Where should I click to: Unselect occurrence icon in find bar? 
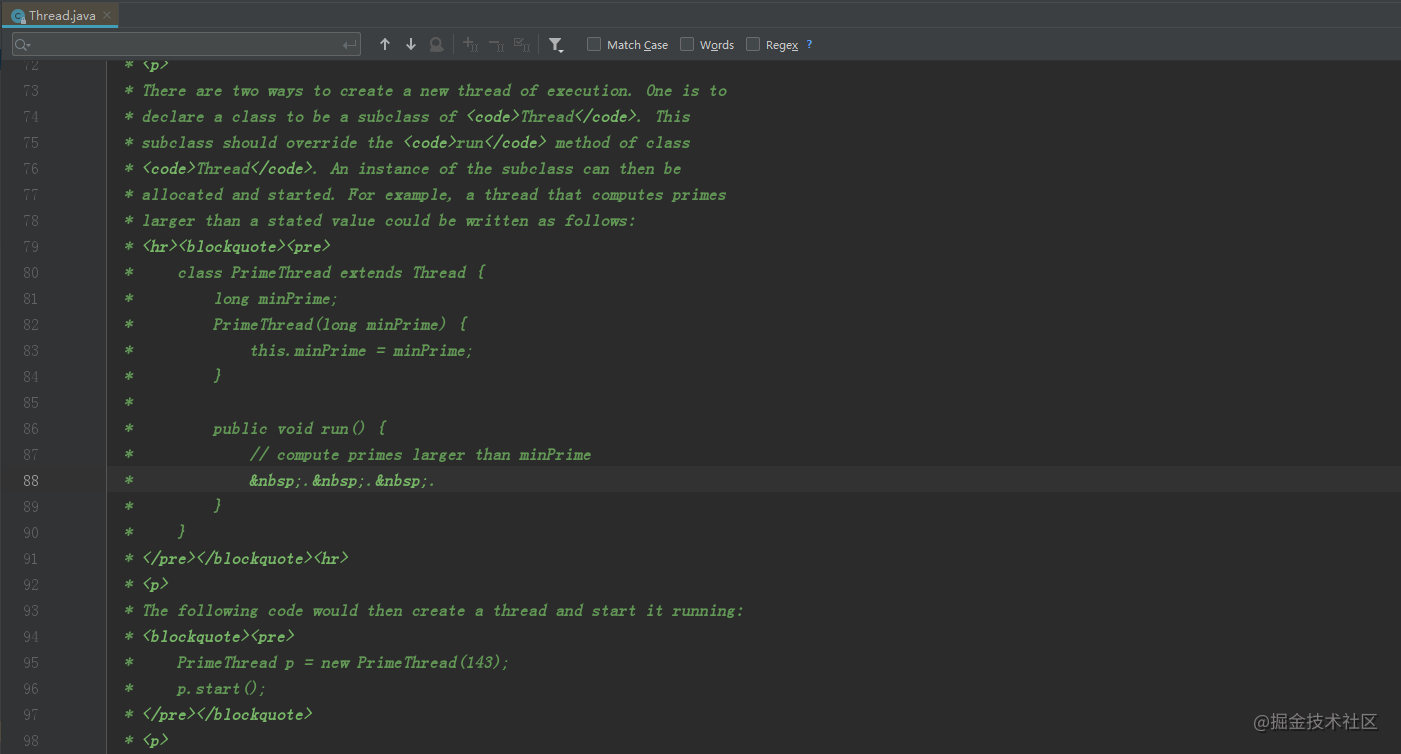[x=496, y=44]
